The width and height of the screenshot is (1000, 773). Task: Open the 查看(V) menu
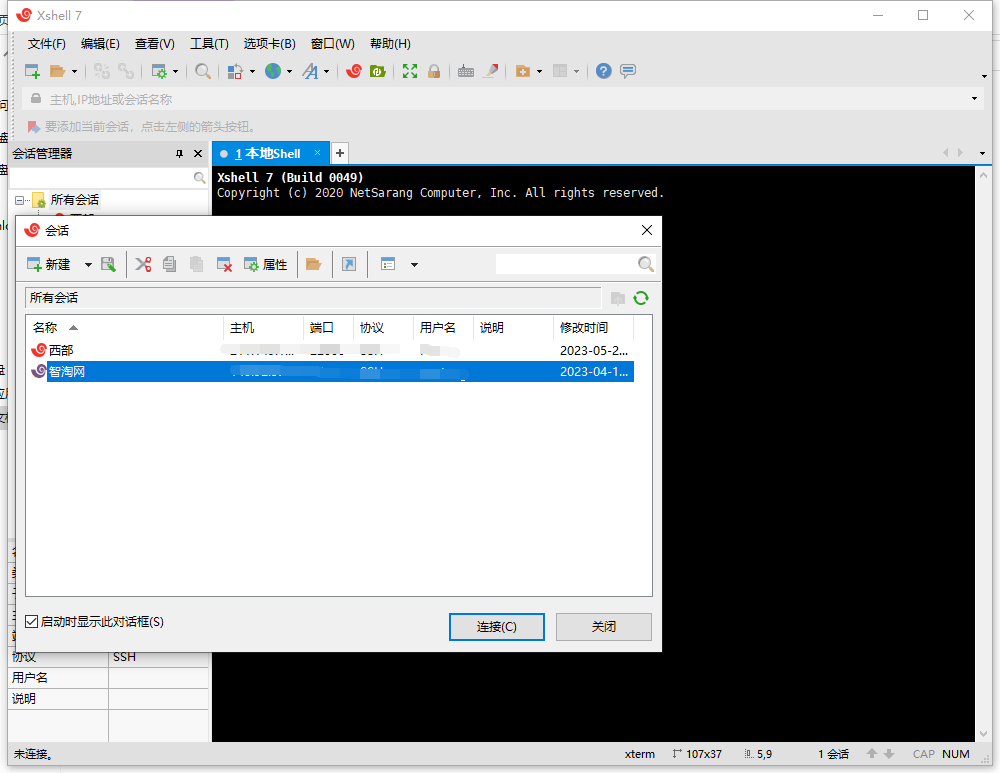pyautogui.click(x=154, y=43)
